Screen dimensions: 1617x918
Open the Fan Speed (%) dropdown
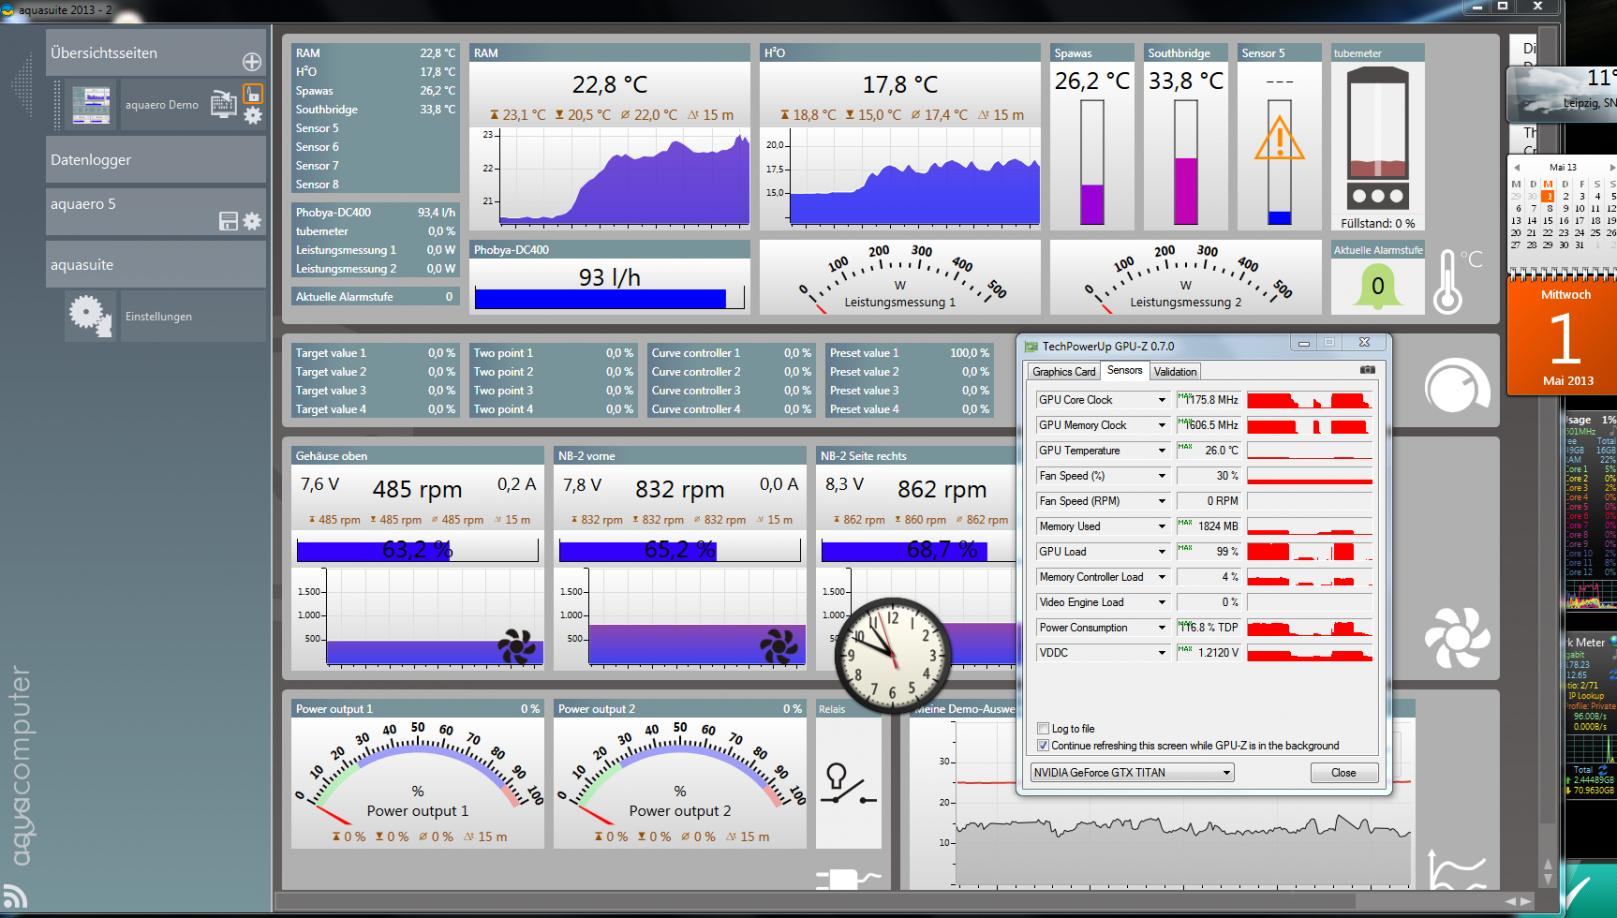click(1162, 476)
